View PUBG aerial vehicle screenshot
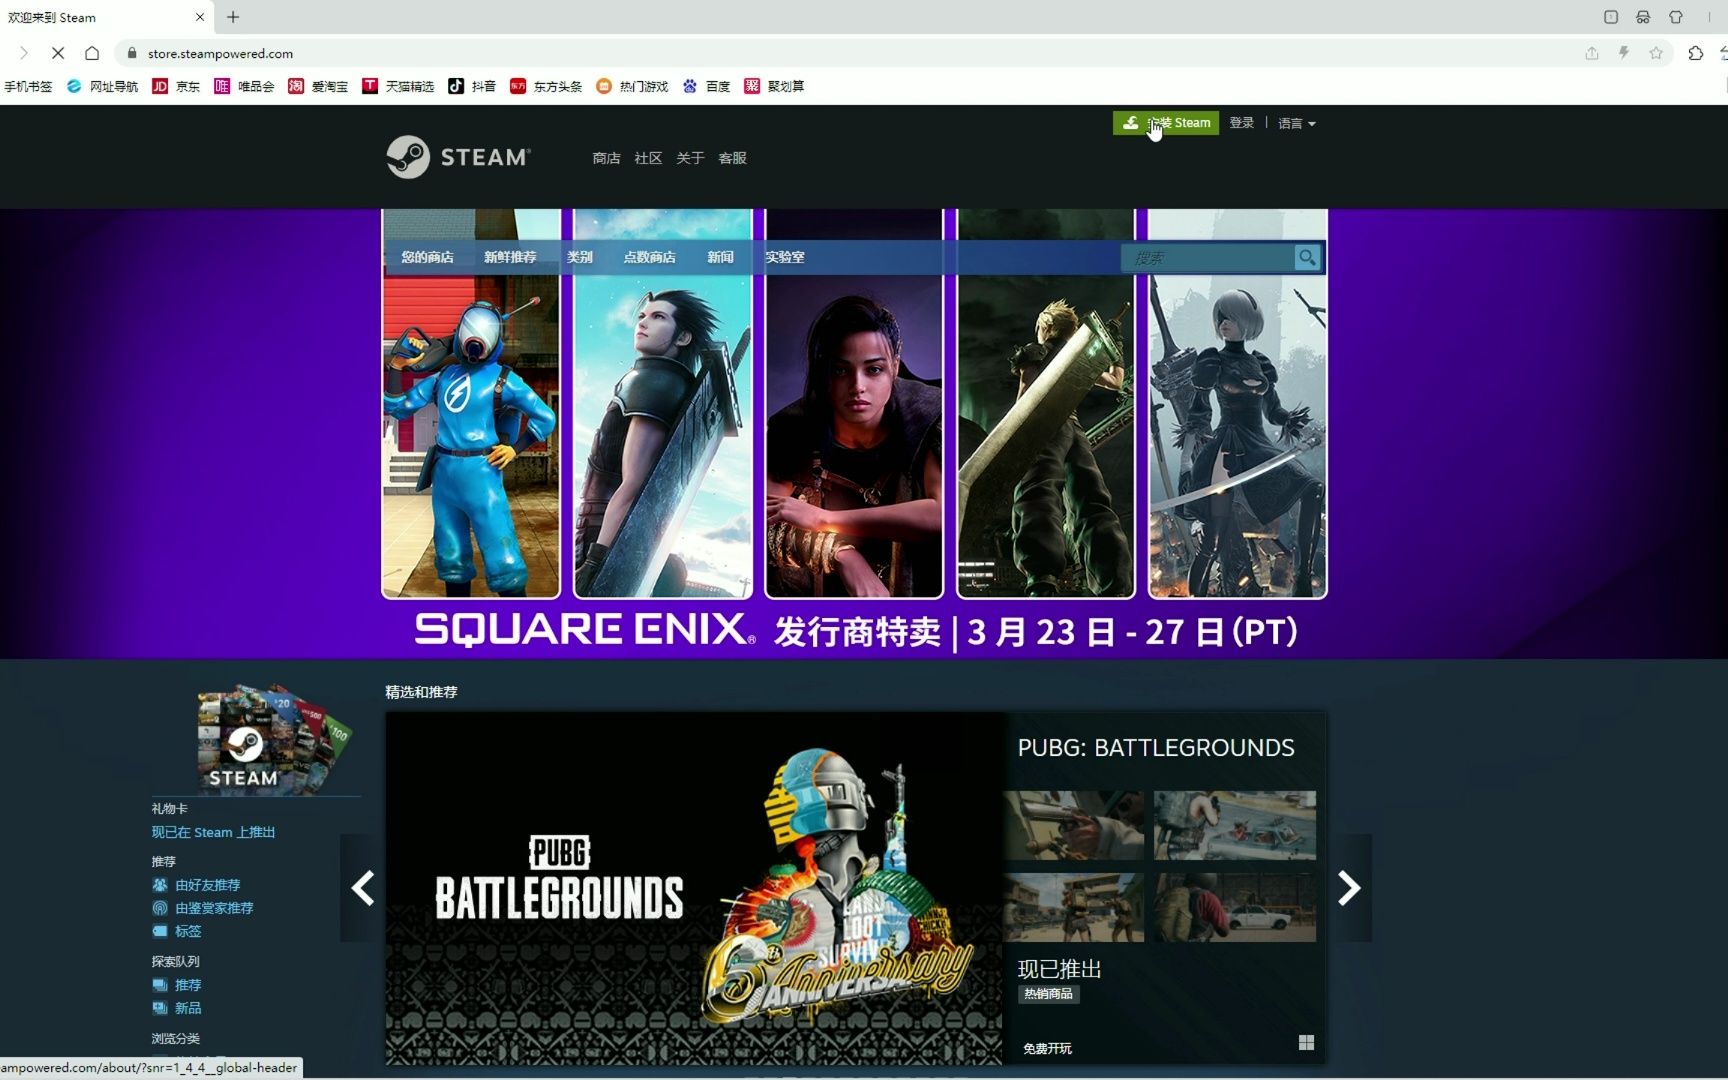The image size is (1728, 1080). 1235,825
